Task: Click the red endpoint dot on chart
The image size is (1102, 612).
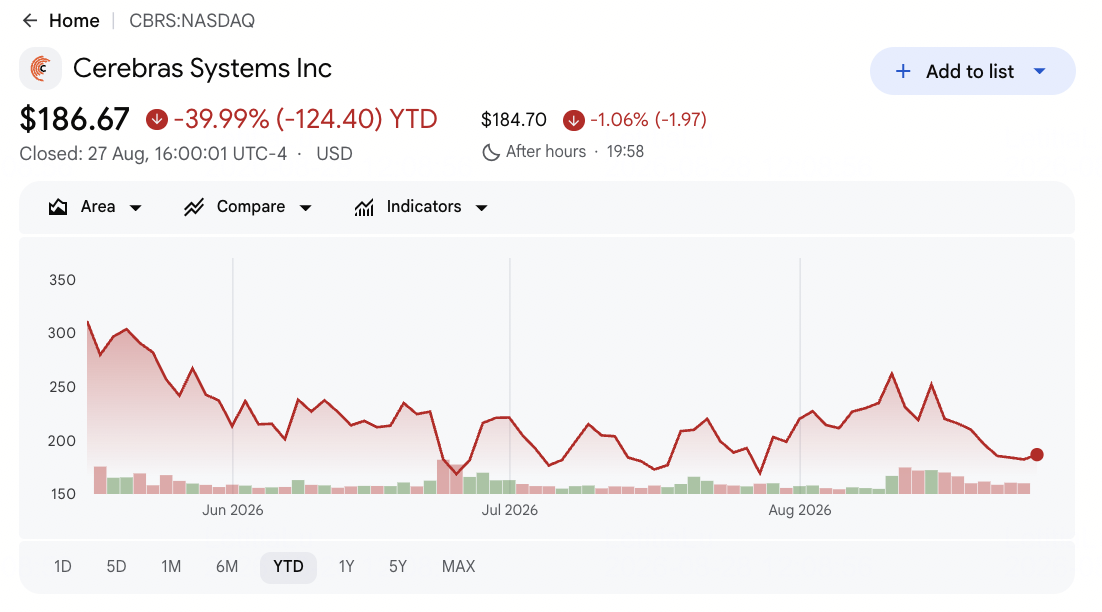Action: tap(1037, 455)
